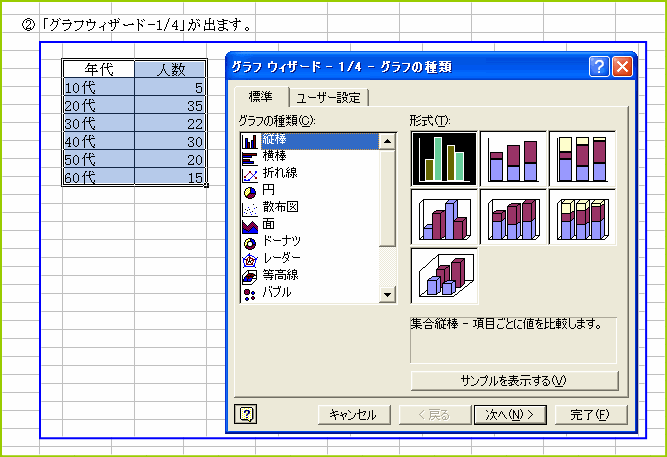
Task: Select the ドーナツ doughnut chart icon
Action: (250, 243)
